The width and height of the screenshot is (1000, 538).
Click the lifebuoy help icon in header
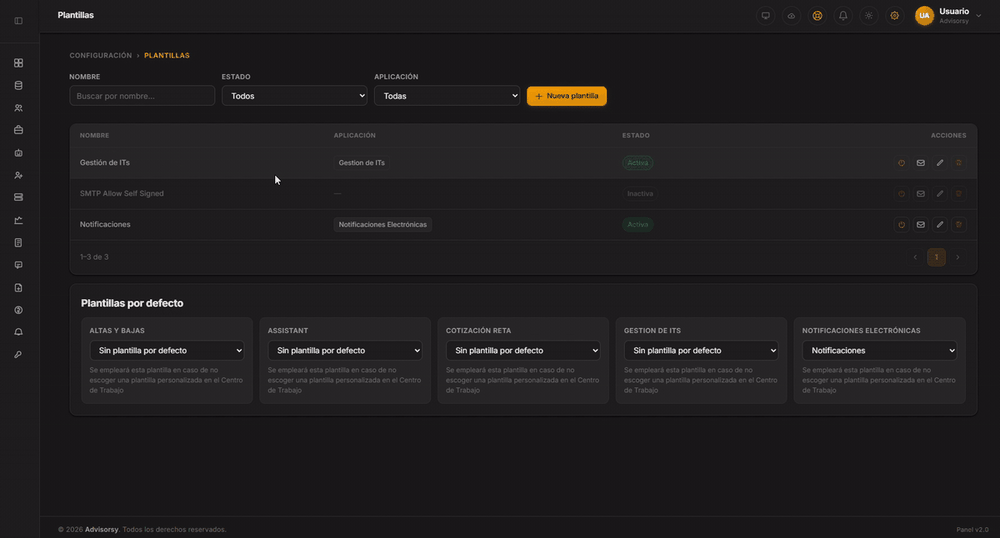click(x=817, y=16)
